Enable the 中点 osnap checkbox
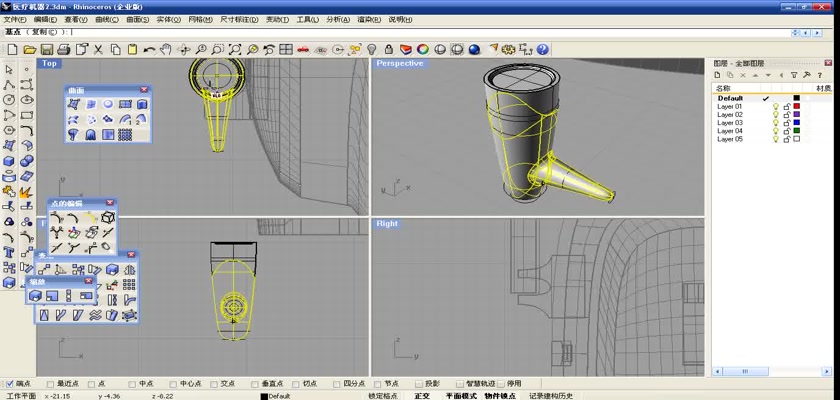Image resolution: width=840 pixels, height=400 pixels. pos(132,384)
